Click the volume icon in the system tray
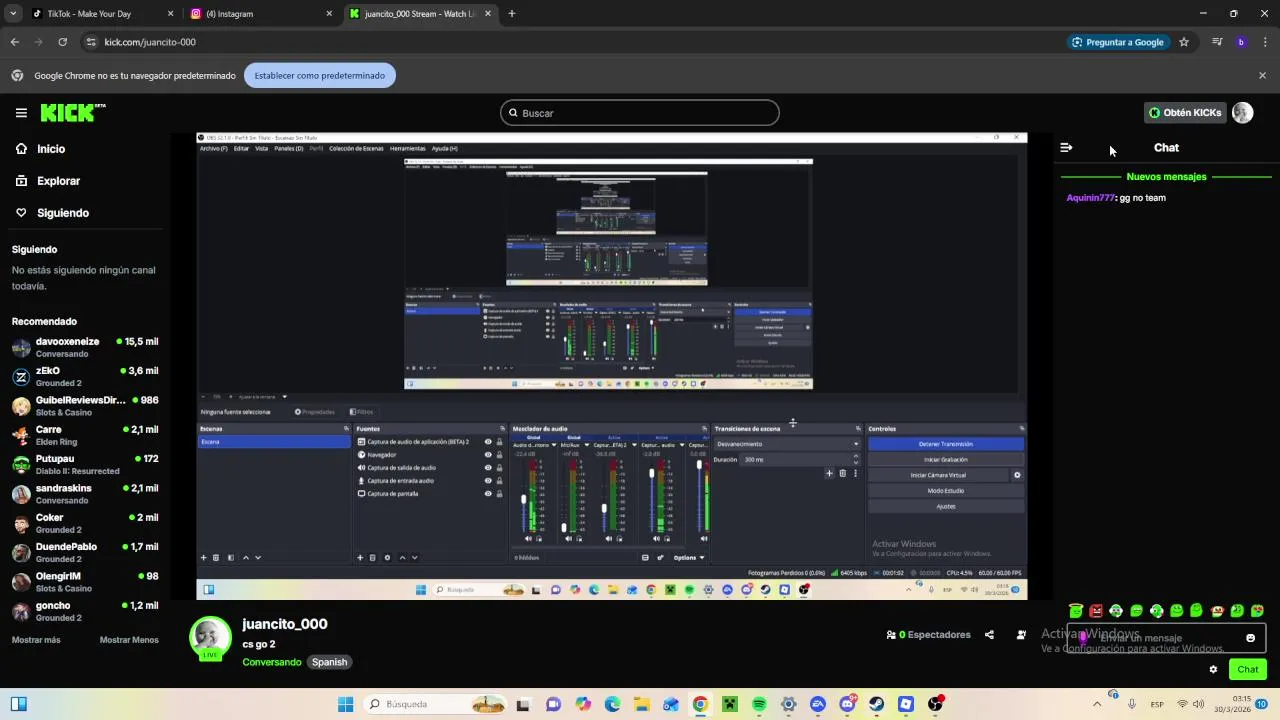The height and width of the screenshot is (720, 1280). pos(1198,704)
